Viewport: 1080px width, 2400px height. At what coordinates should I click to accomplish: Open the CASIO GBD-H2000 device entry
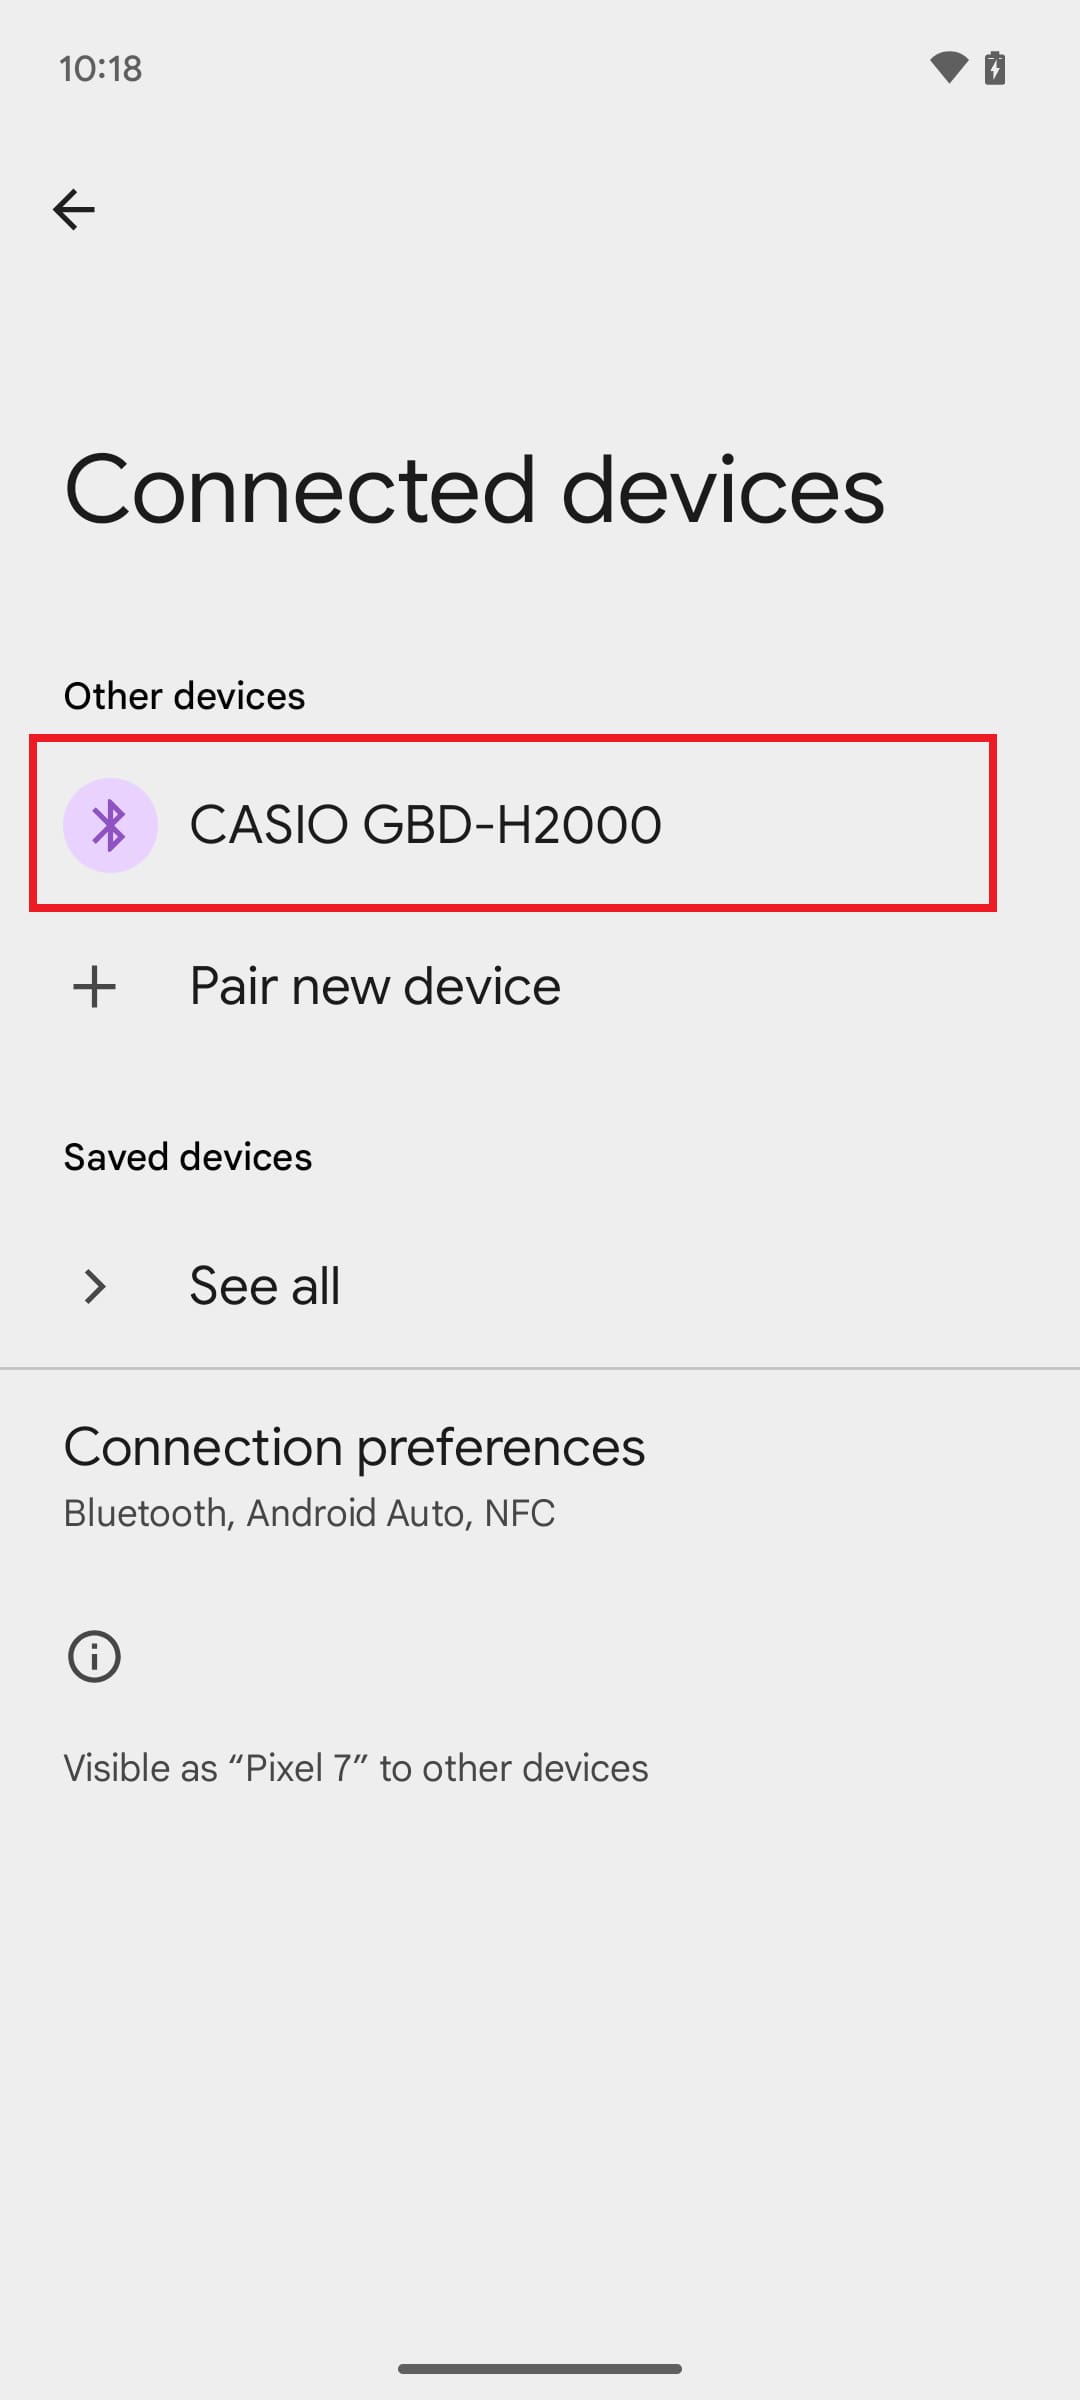click(x=425, y=825)
